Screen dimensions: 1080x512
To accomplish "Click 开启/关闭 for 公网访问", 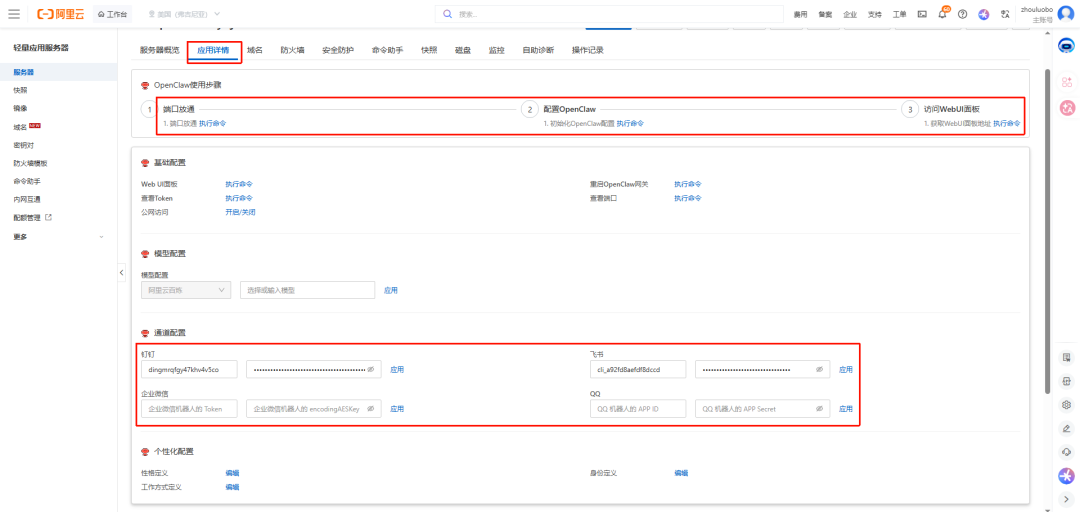I will pos(240,212).
